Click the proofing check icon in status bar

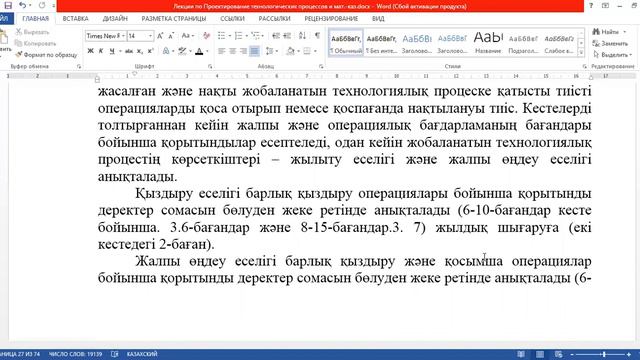click(x=115, y=354)
